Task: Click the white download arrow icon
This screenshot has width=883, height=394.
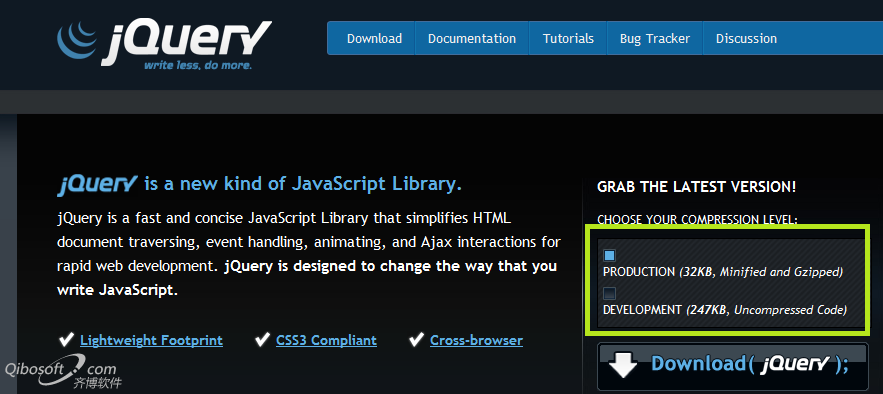Action: point(623,365)
